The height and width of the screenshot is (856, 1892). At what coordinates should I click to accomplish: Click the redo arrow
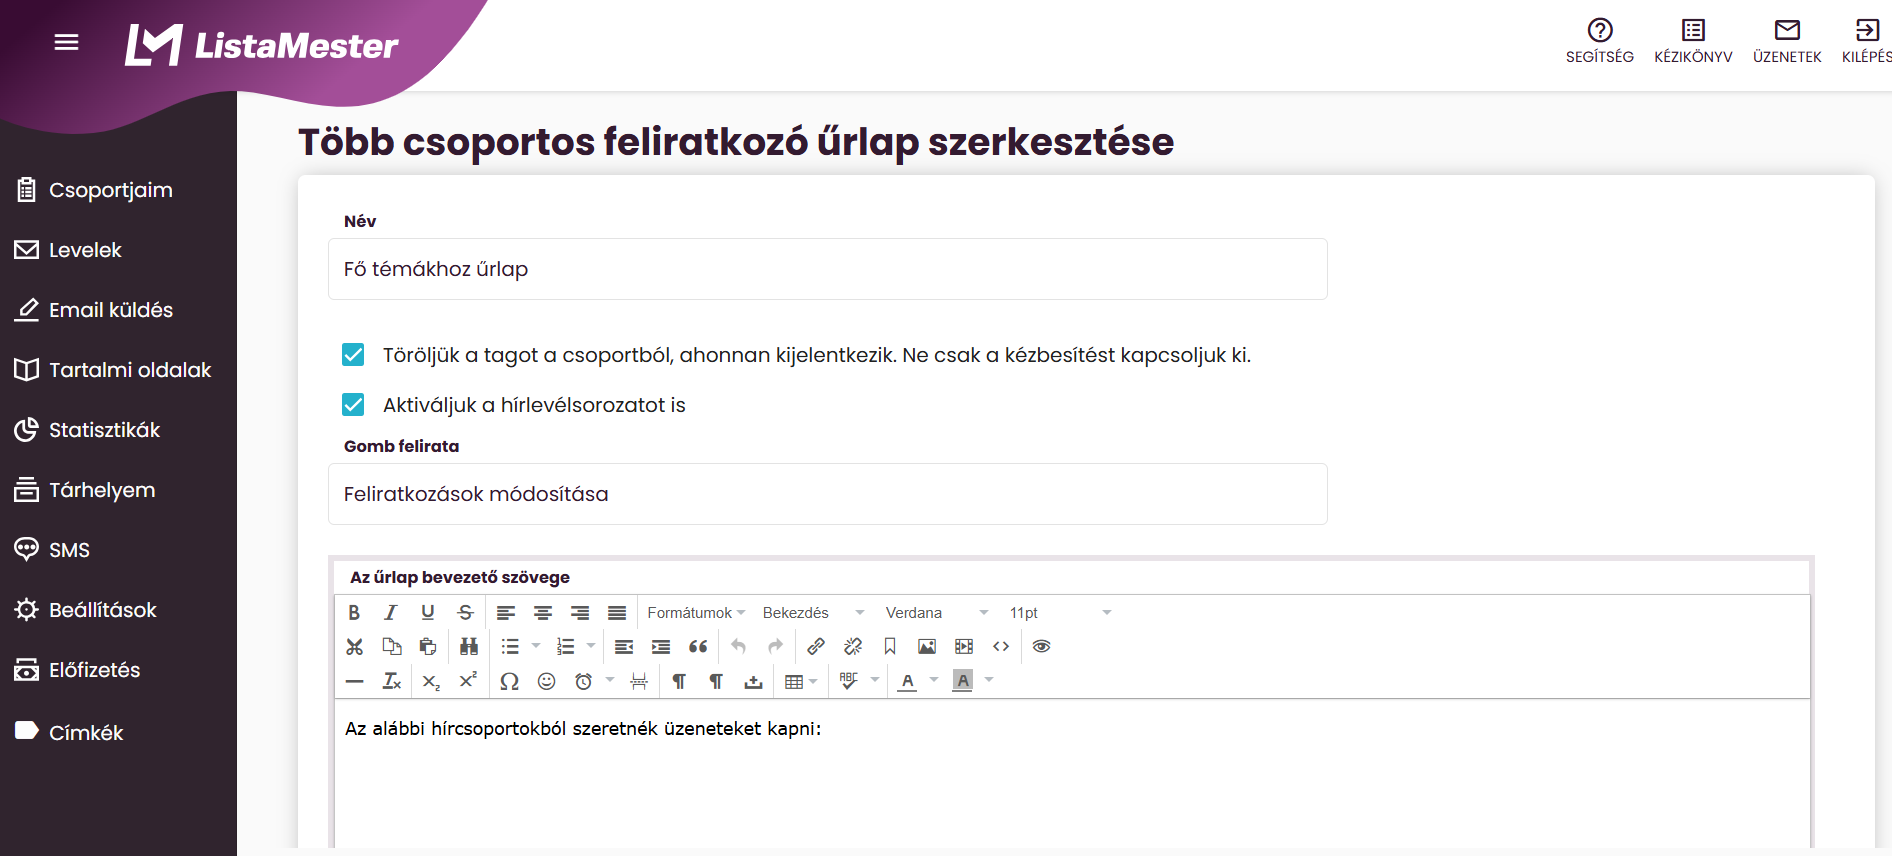coord(775,647)
